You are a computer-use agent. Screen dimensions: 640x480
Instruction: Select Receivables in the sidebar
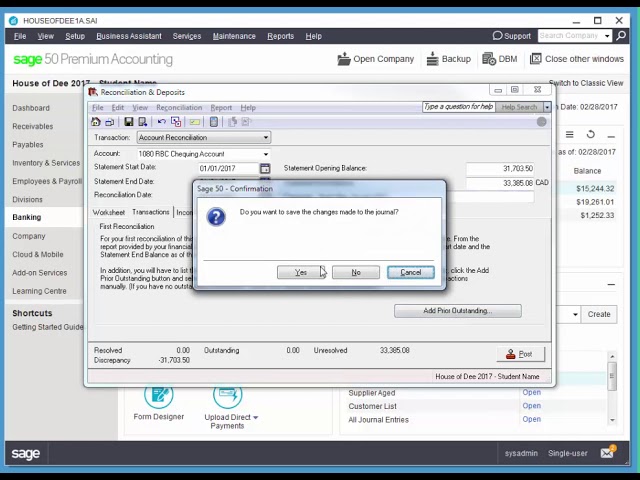tap(33, 127)
